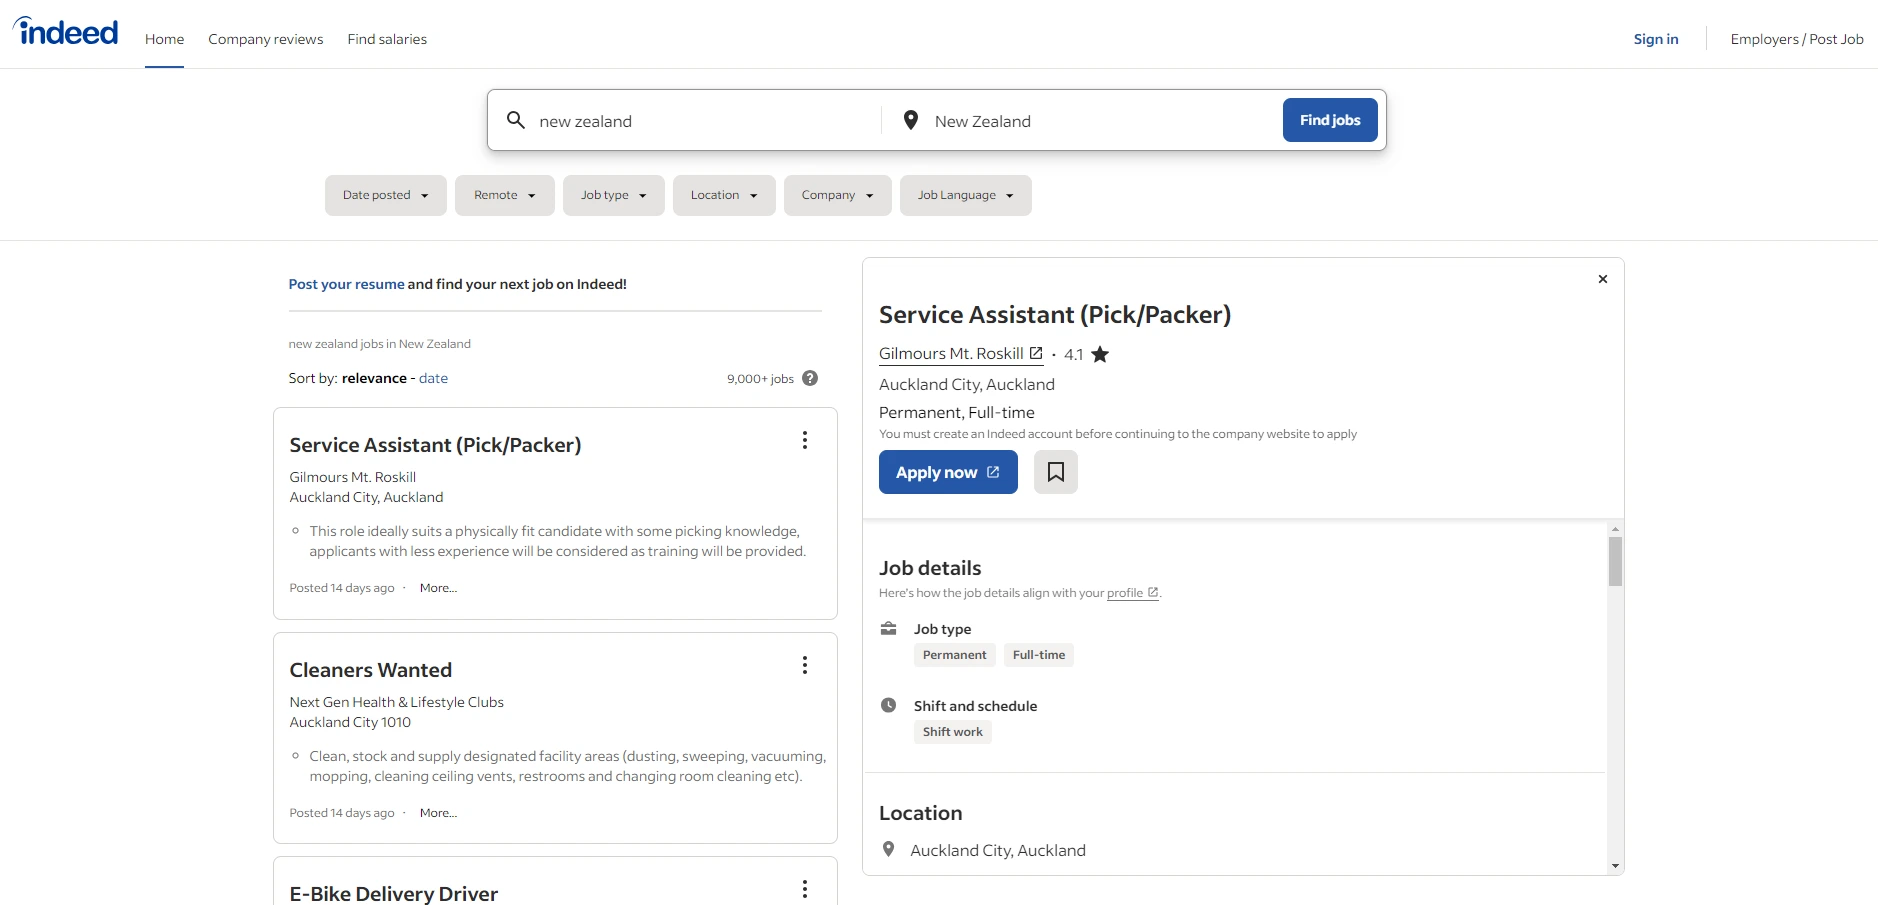
Task: Click the Shift work tag
Action: coord(953,732)
